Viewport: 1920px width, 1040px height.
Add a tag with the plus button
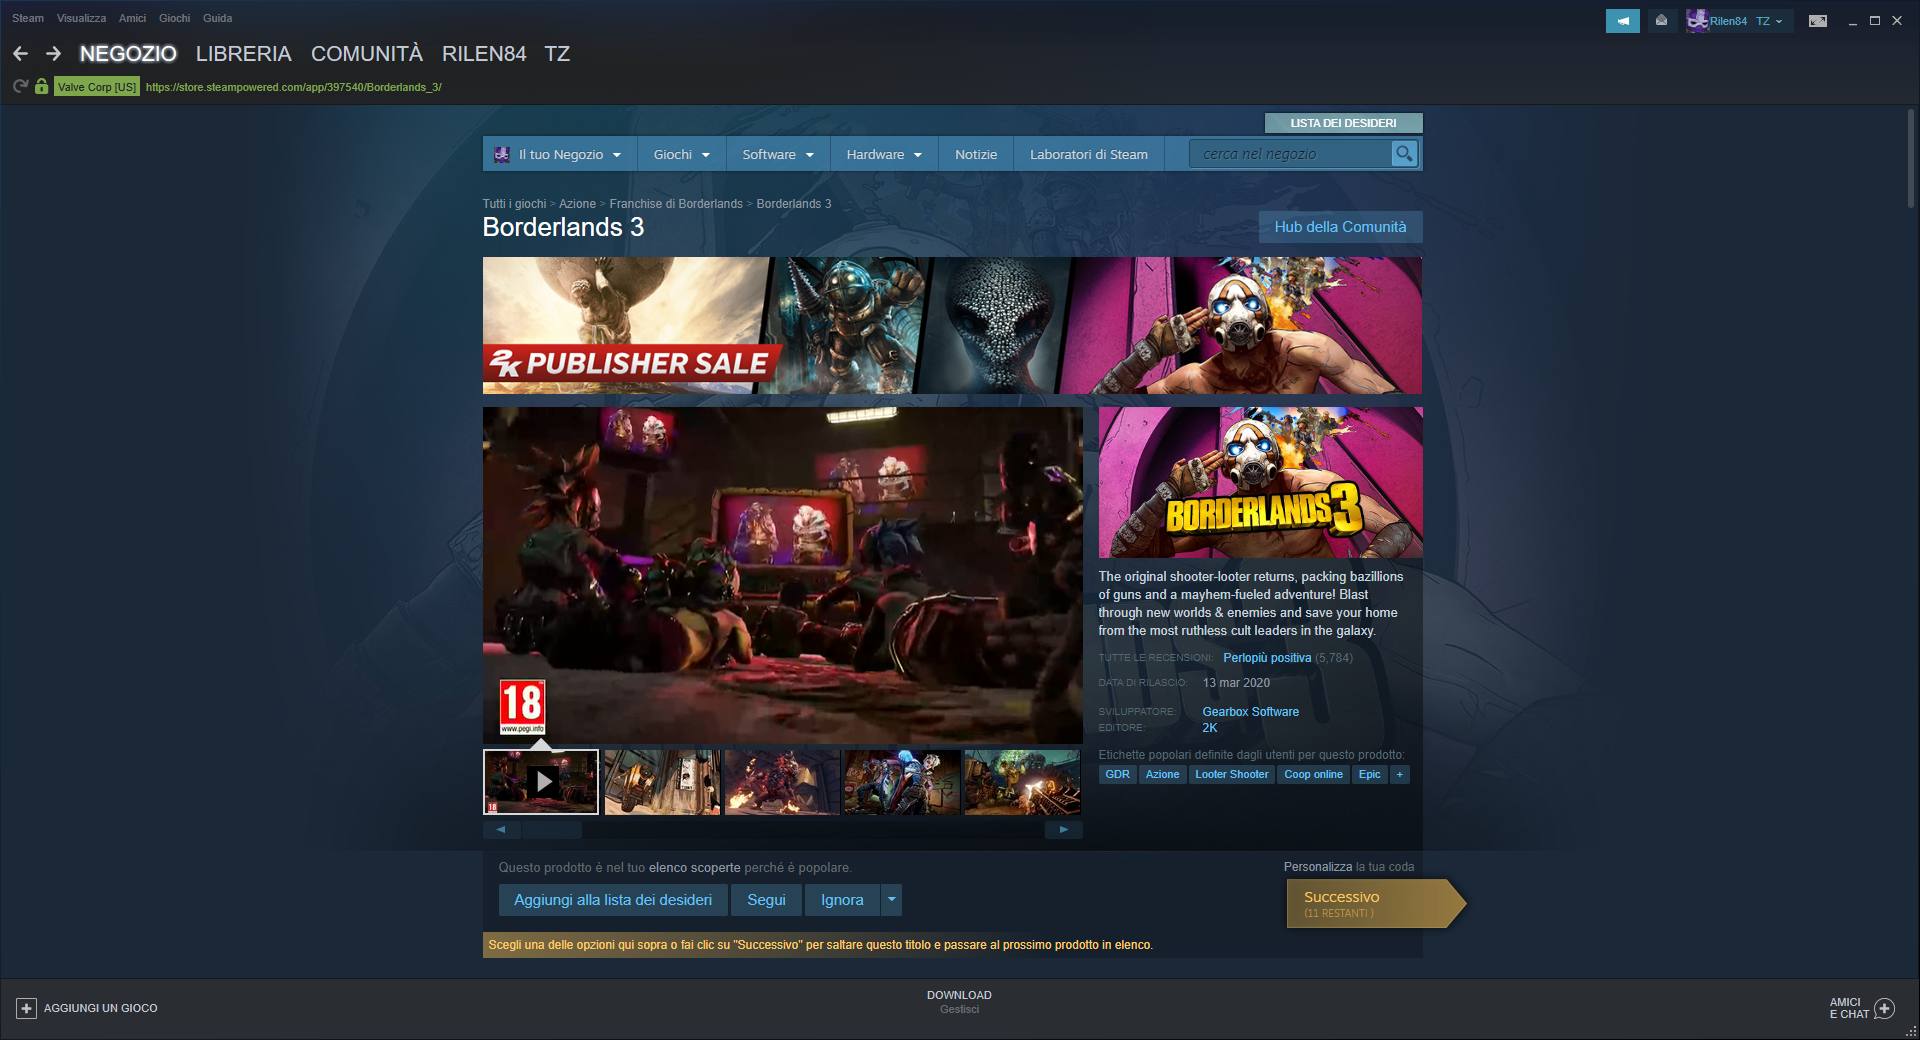pos(1400,775)
